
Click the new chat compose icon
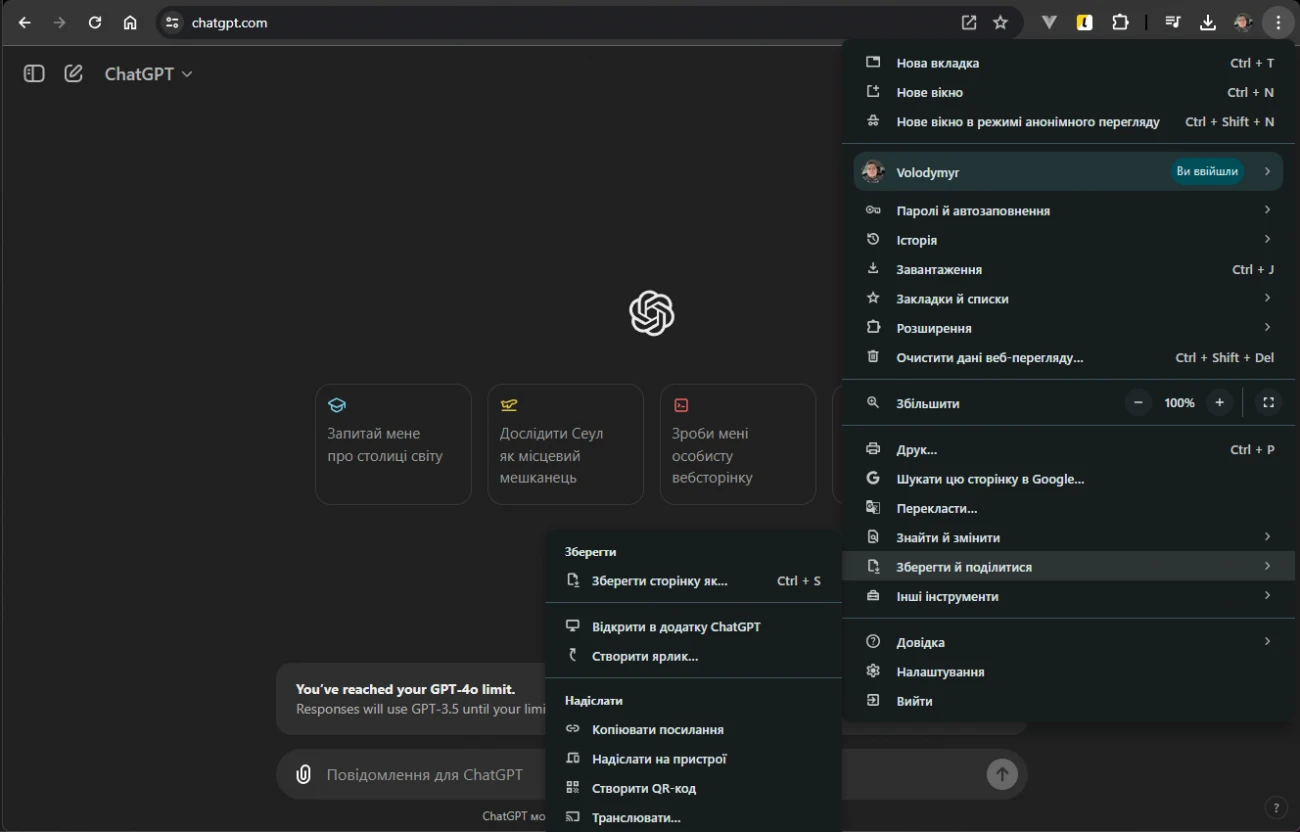(x=73, y=74)
